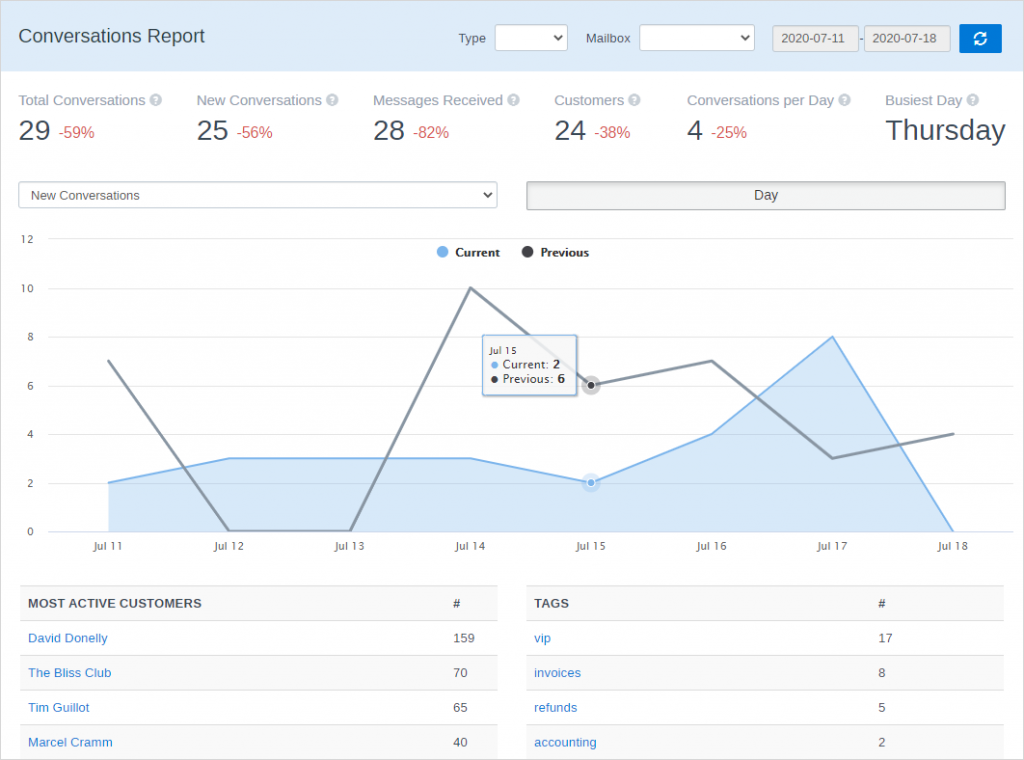
Task: Refresh the report with the blue refresh icon
Action: 980,38
